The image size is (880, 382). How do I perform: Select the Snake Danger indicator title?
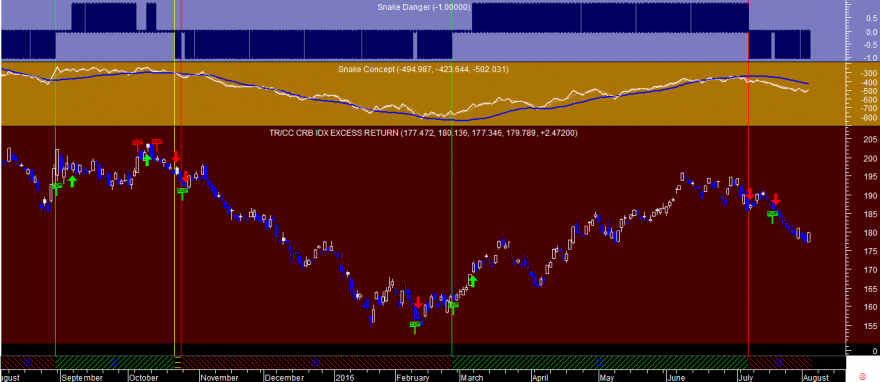(x=424, y=7)
